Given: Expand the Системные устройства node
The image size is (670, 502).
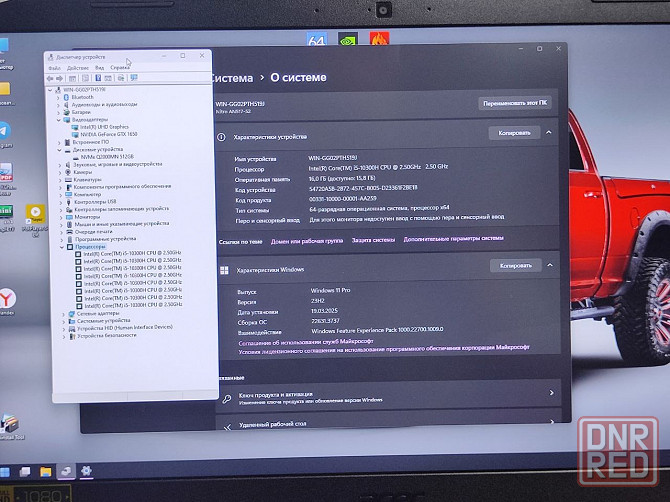Looking at the screenshot, I should pyautogui.click(x=64, y=321).
